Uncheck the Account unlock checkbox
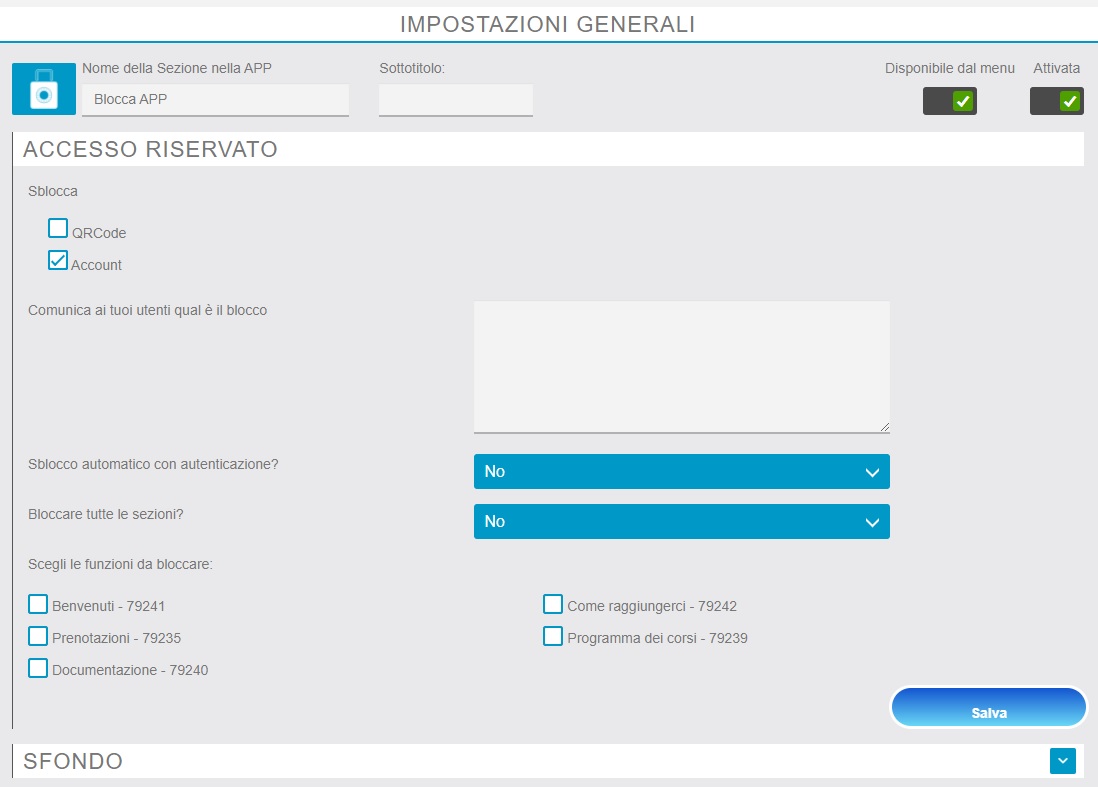1098x787 pixels. [59, 261]
